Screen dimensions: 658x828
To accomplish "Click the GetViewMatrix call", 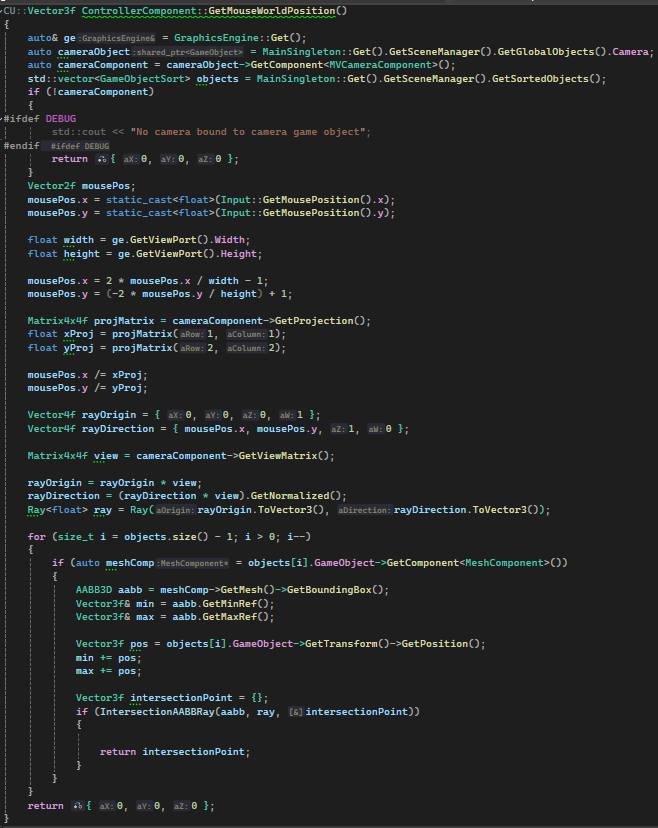I will (x=278, y=456).
